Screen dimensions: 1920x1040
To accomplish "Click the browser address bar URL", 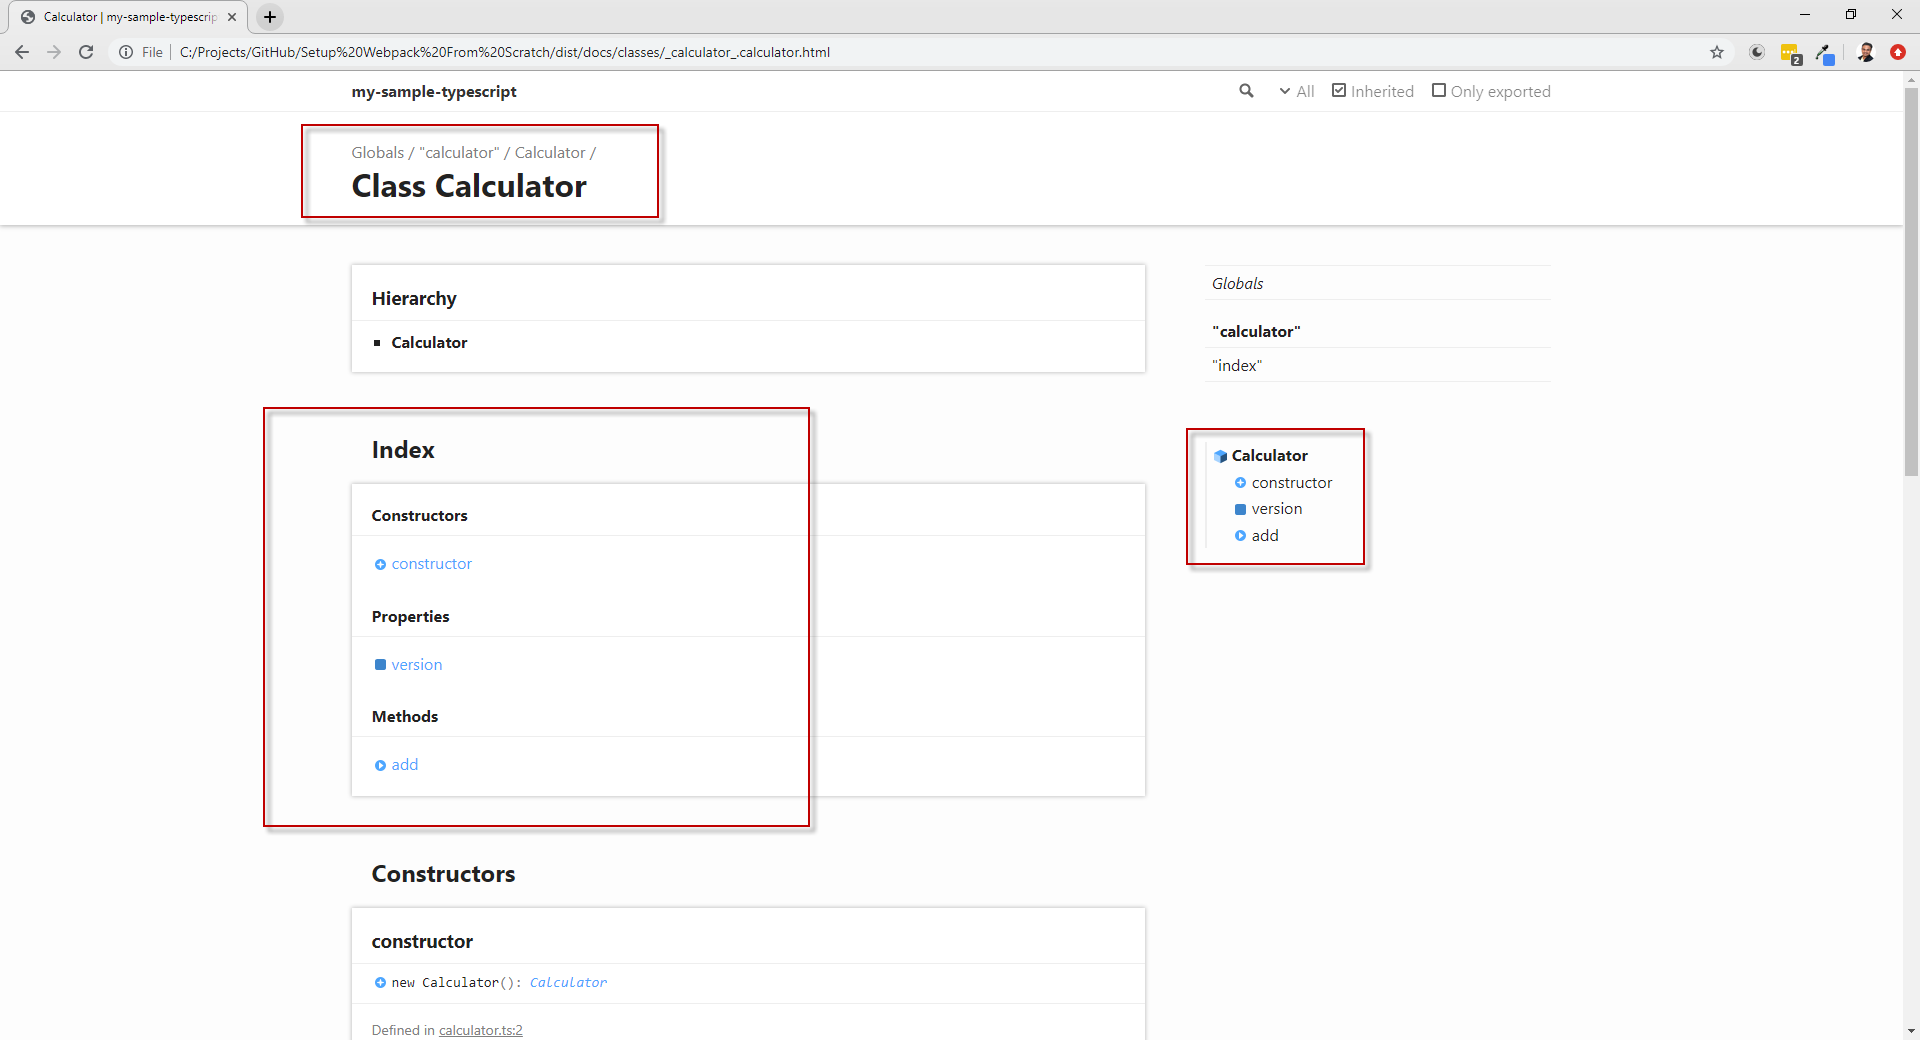I will point(504,52).
